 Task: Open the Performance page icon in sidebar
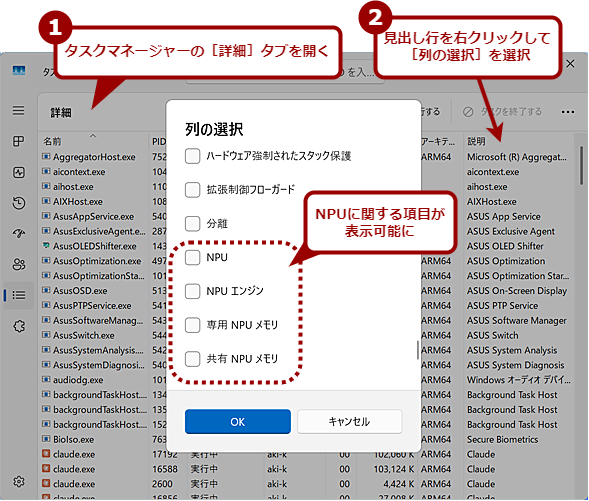click(x=19, y=172)
